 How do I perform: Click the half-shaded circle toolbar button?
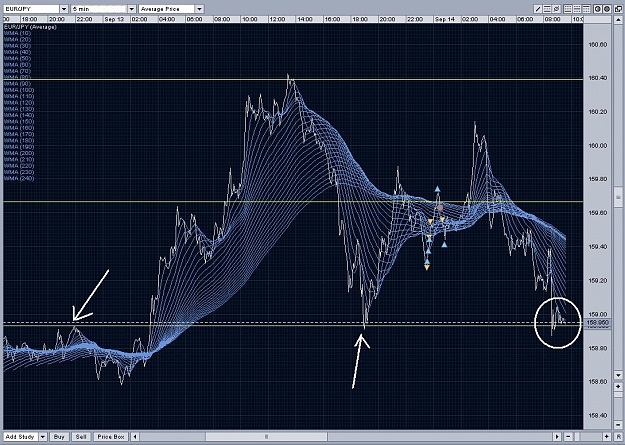click(x=598, y=9)
